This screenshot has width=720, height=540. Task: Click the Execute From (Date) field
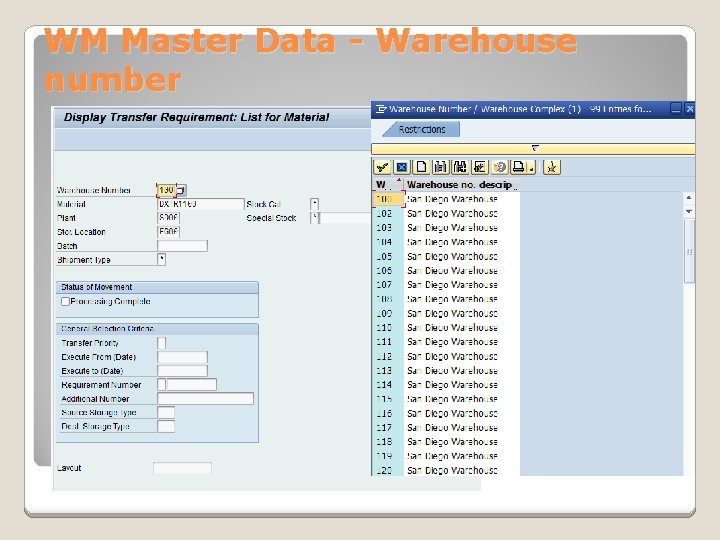[182, 357]
